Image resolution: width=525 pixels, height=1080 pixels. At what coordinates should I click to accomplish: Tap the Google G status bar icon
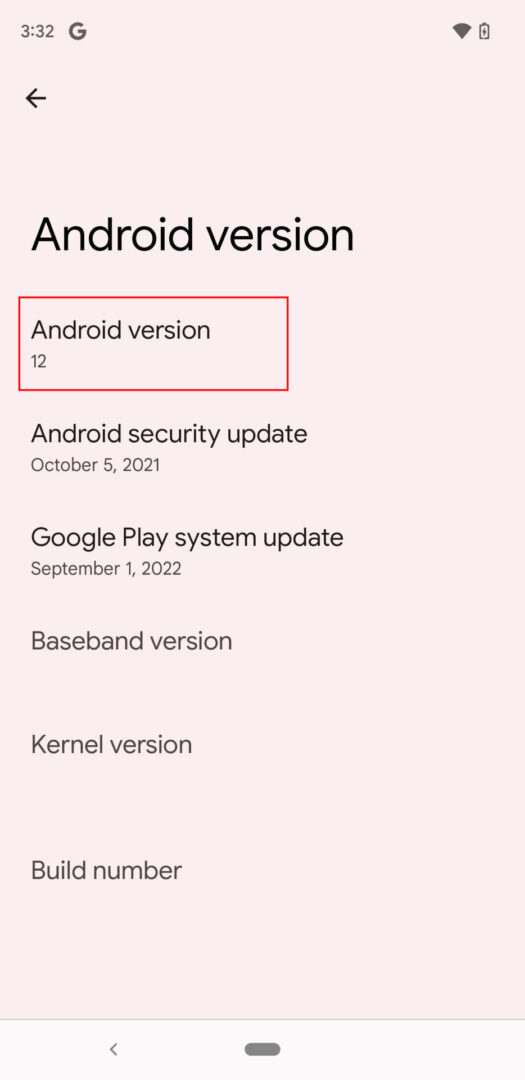[x=77, y=31]
